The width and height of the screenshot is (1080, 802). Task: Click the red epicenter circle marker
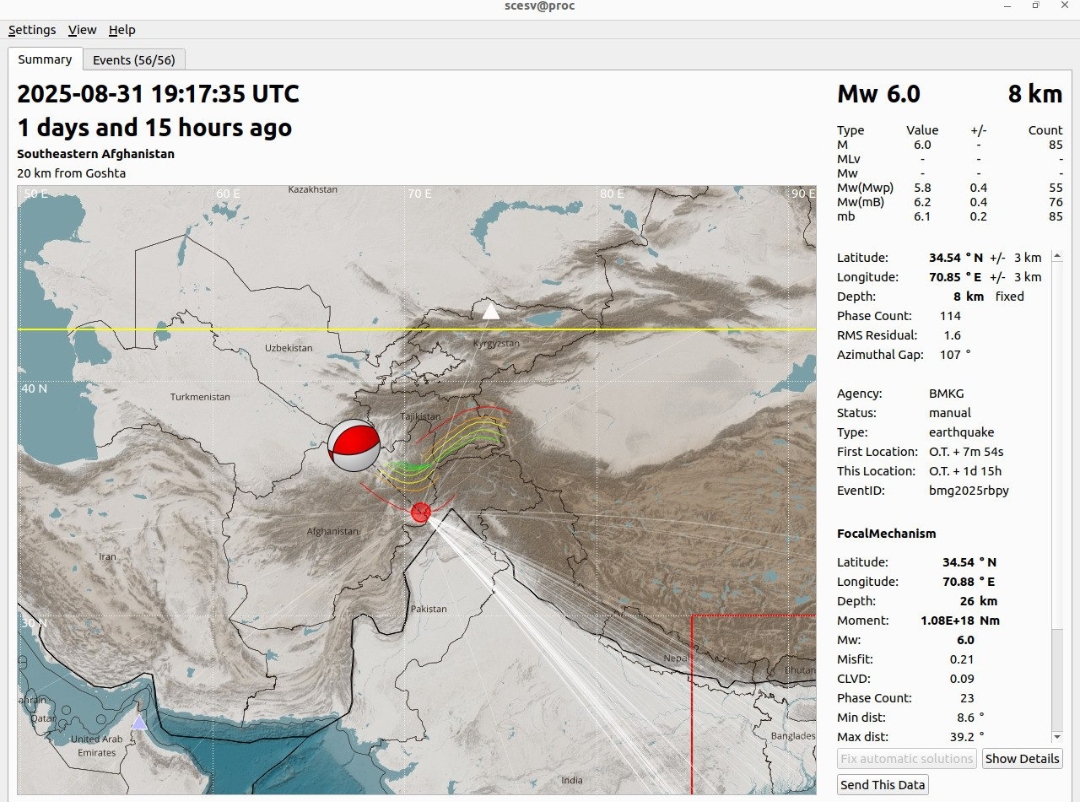click(421, 513)
